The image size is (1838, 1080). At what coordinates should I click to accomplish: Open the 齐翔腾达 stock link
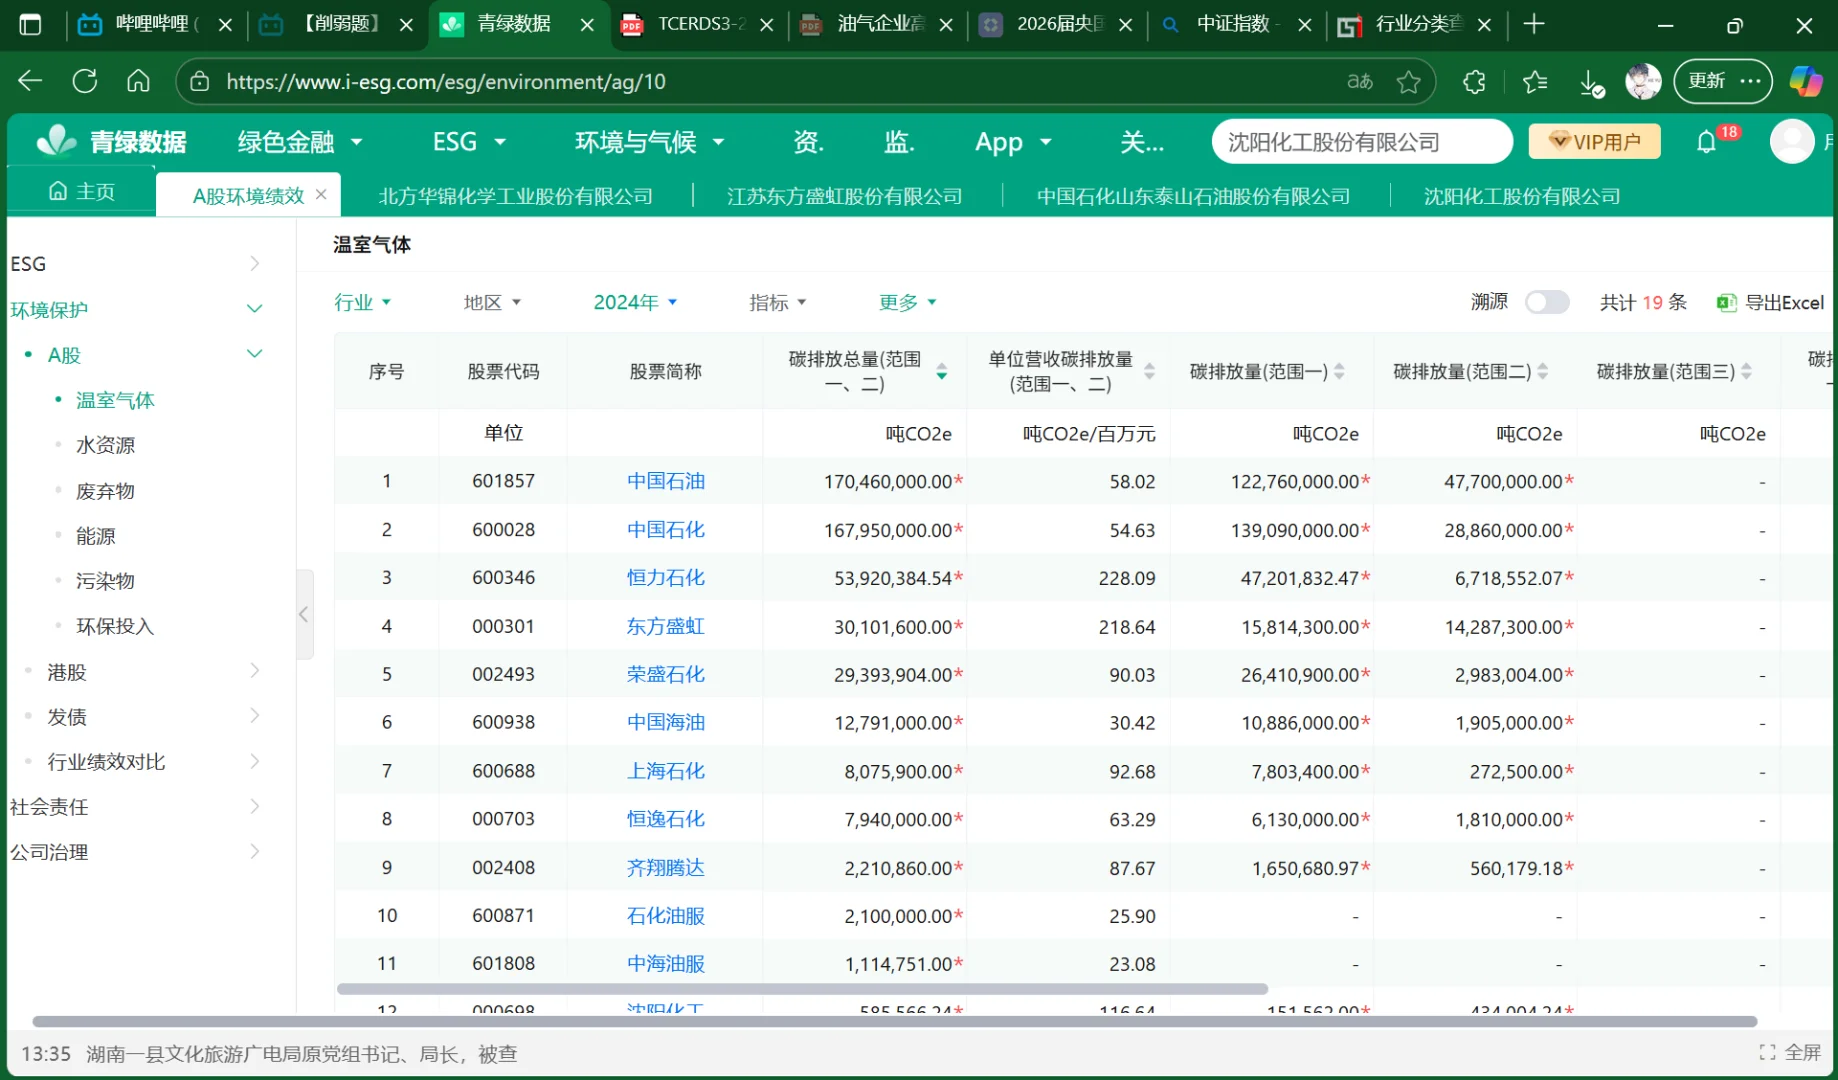pos(666,867)
